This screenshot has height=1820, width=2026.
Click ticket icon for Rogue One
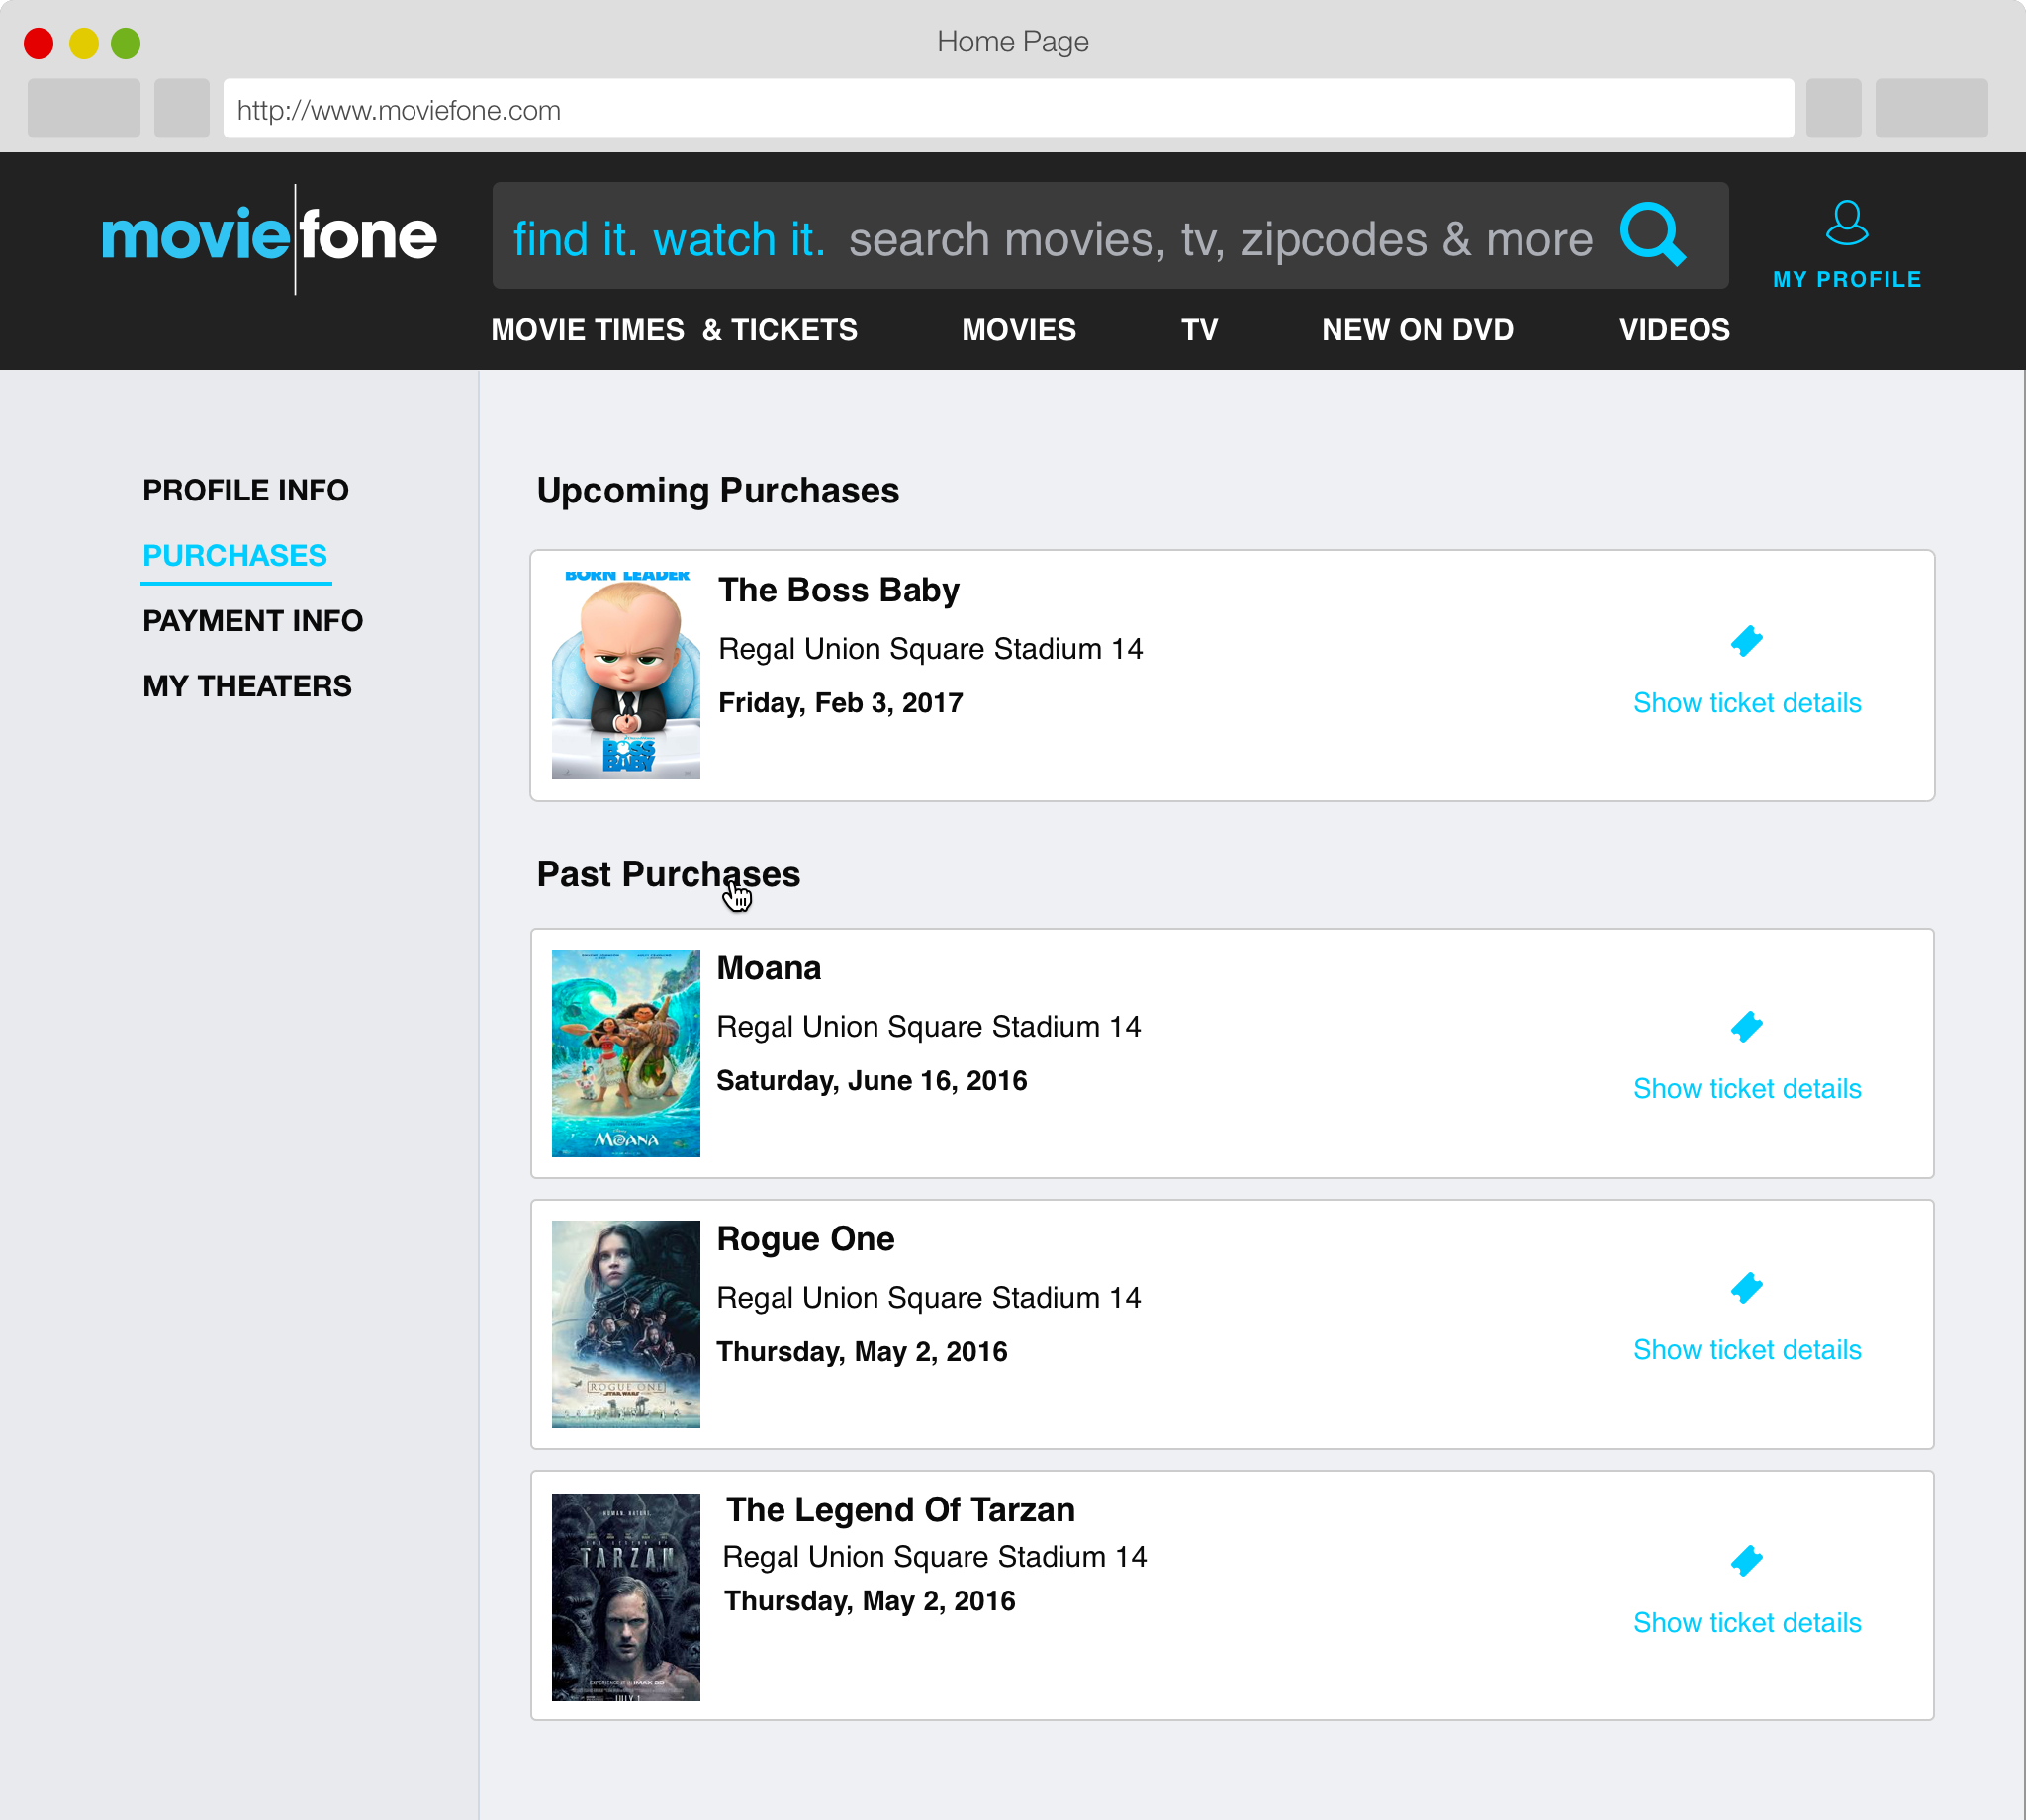click(1746, 1288)
